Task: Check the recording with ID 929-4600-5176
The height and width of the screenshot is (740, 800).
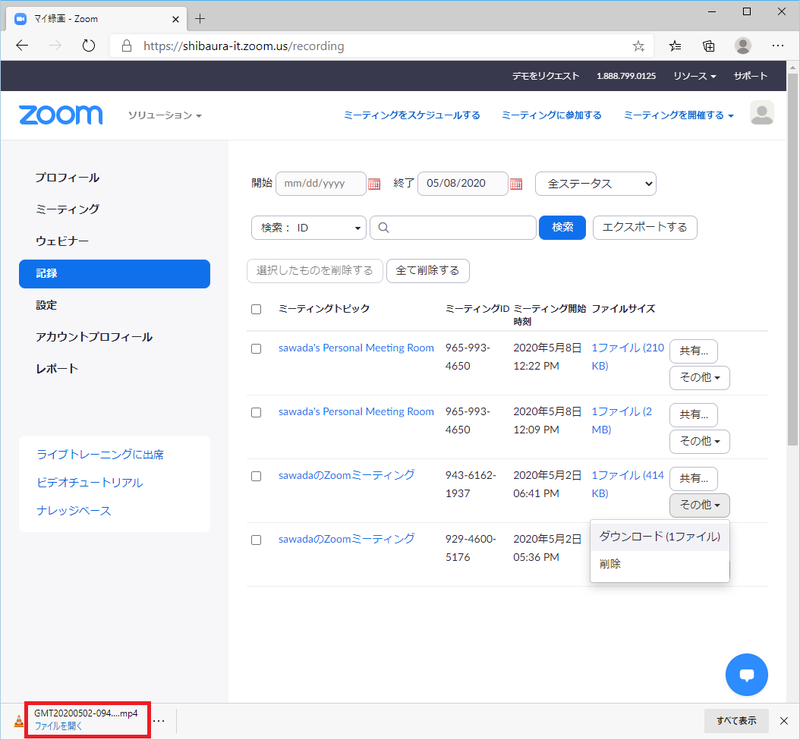Action: (x=256, y=540)
